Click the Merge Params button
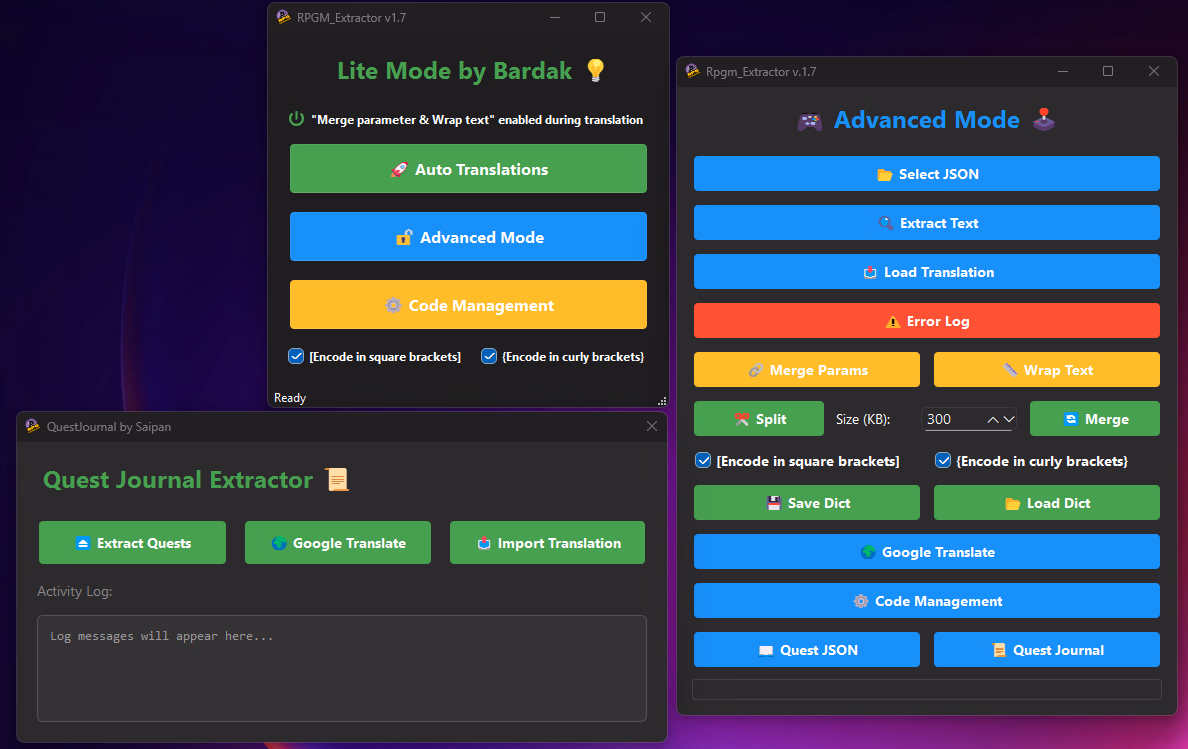Image resolution: width=1188 pixels, height=749 pixels. [806, 370]
